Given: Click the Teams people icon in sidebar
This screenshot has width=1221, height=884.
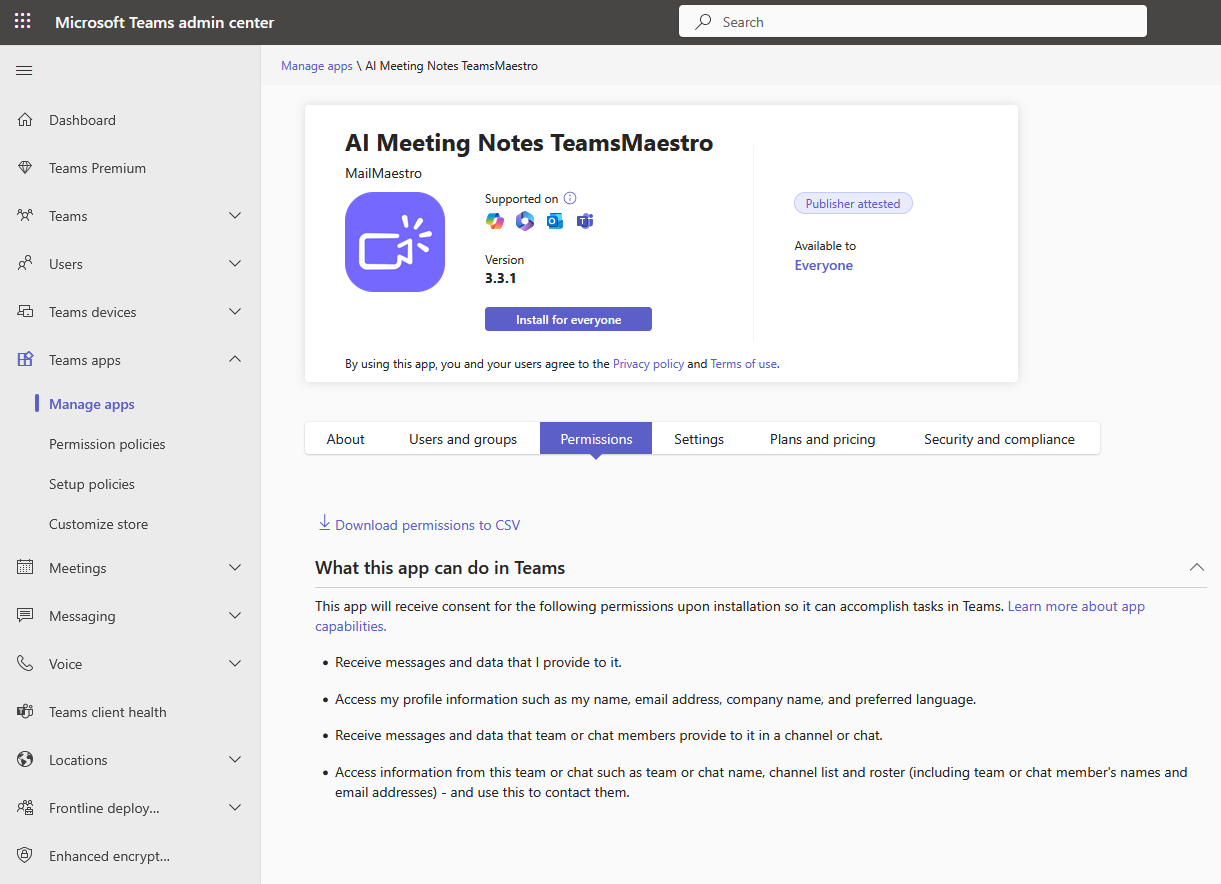Looking at the screenshot, I should (x=26, y=216).
